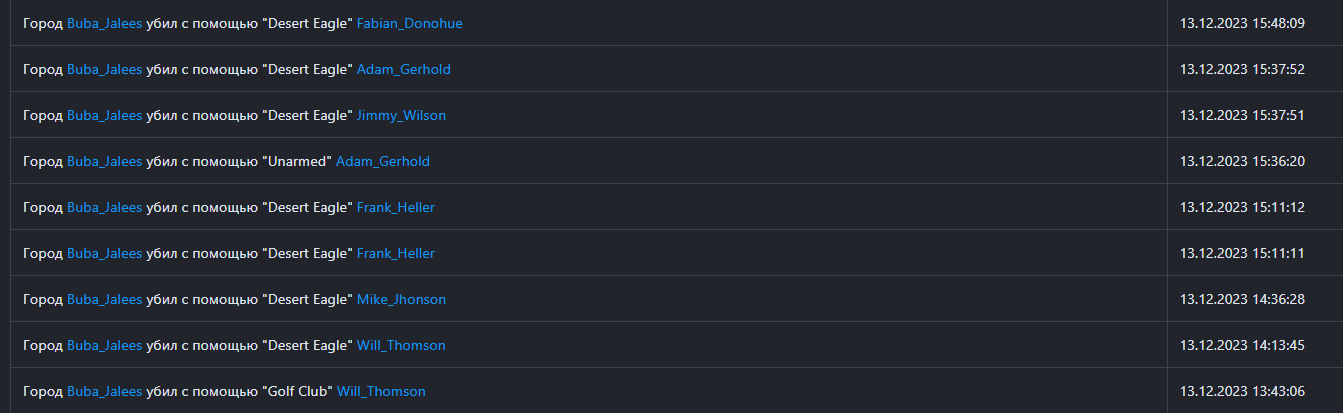Click Adam_Gerhold in the Unarmed kill row
Image resolution: width=1343 pixels, height=413 pixels.
382,161
